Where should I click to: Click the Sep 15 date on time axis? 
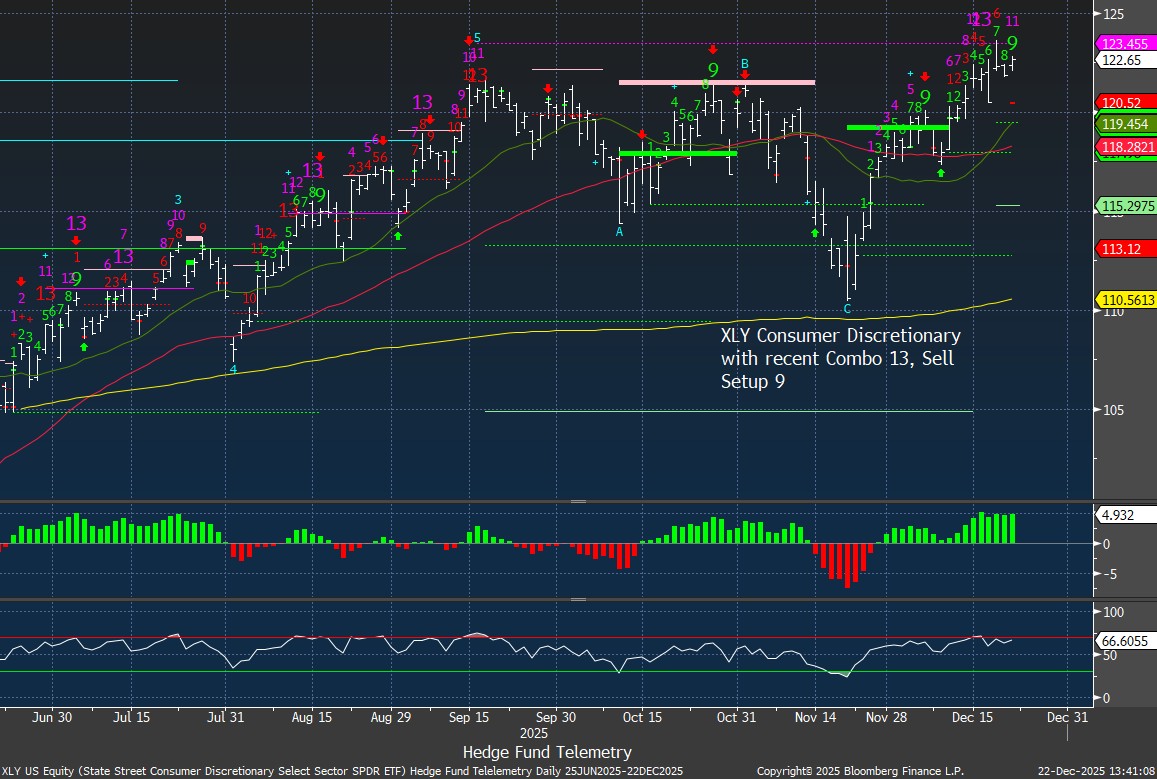pyautogui.click(x=468, y=717)
